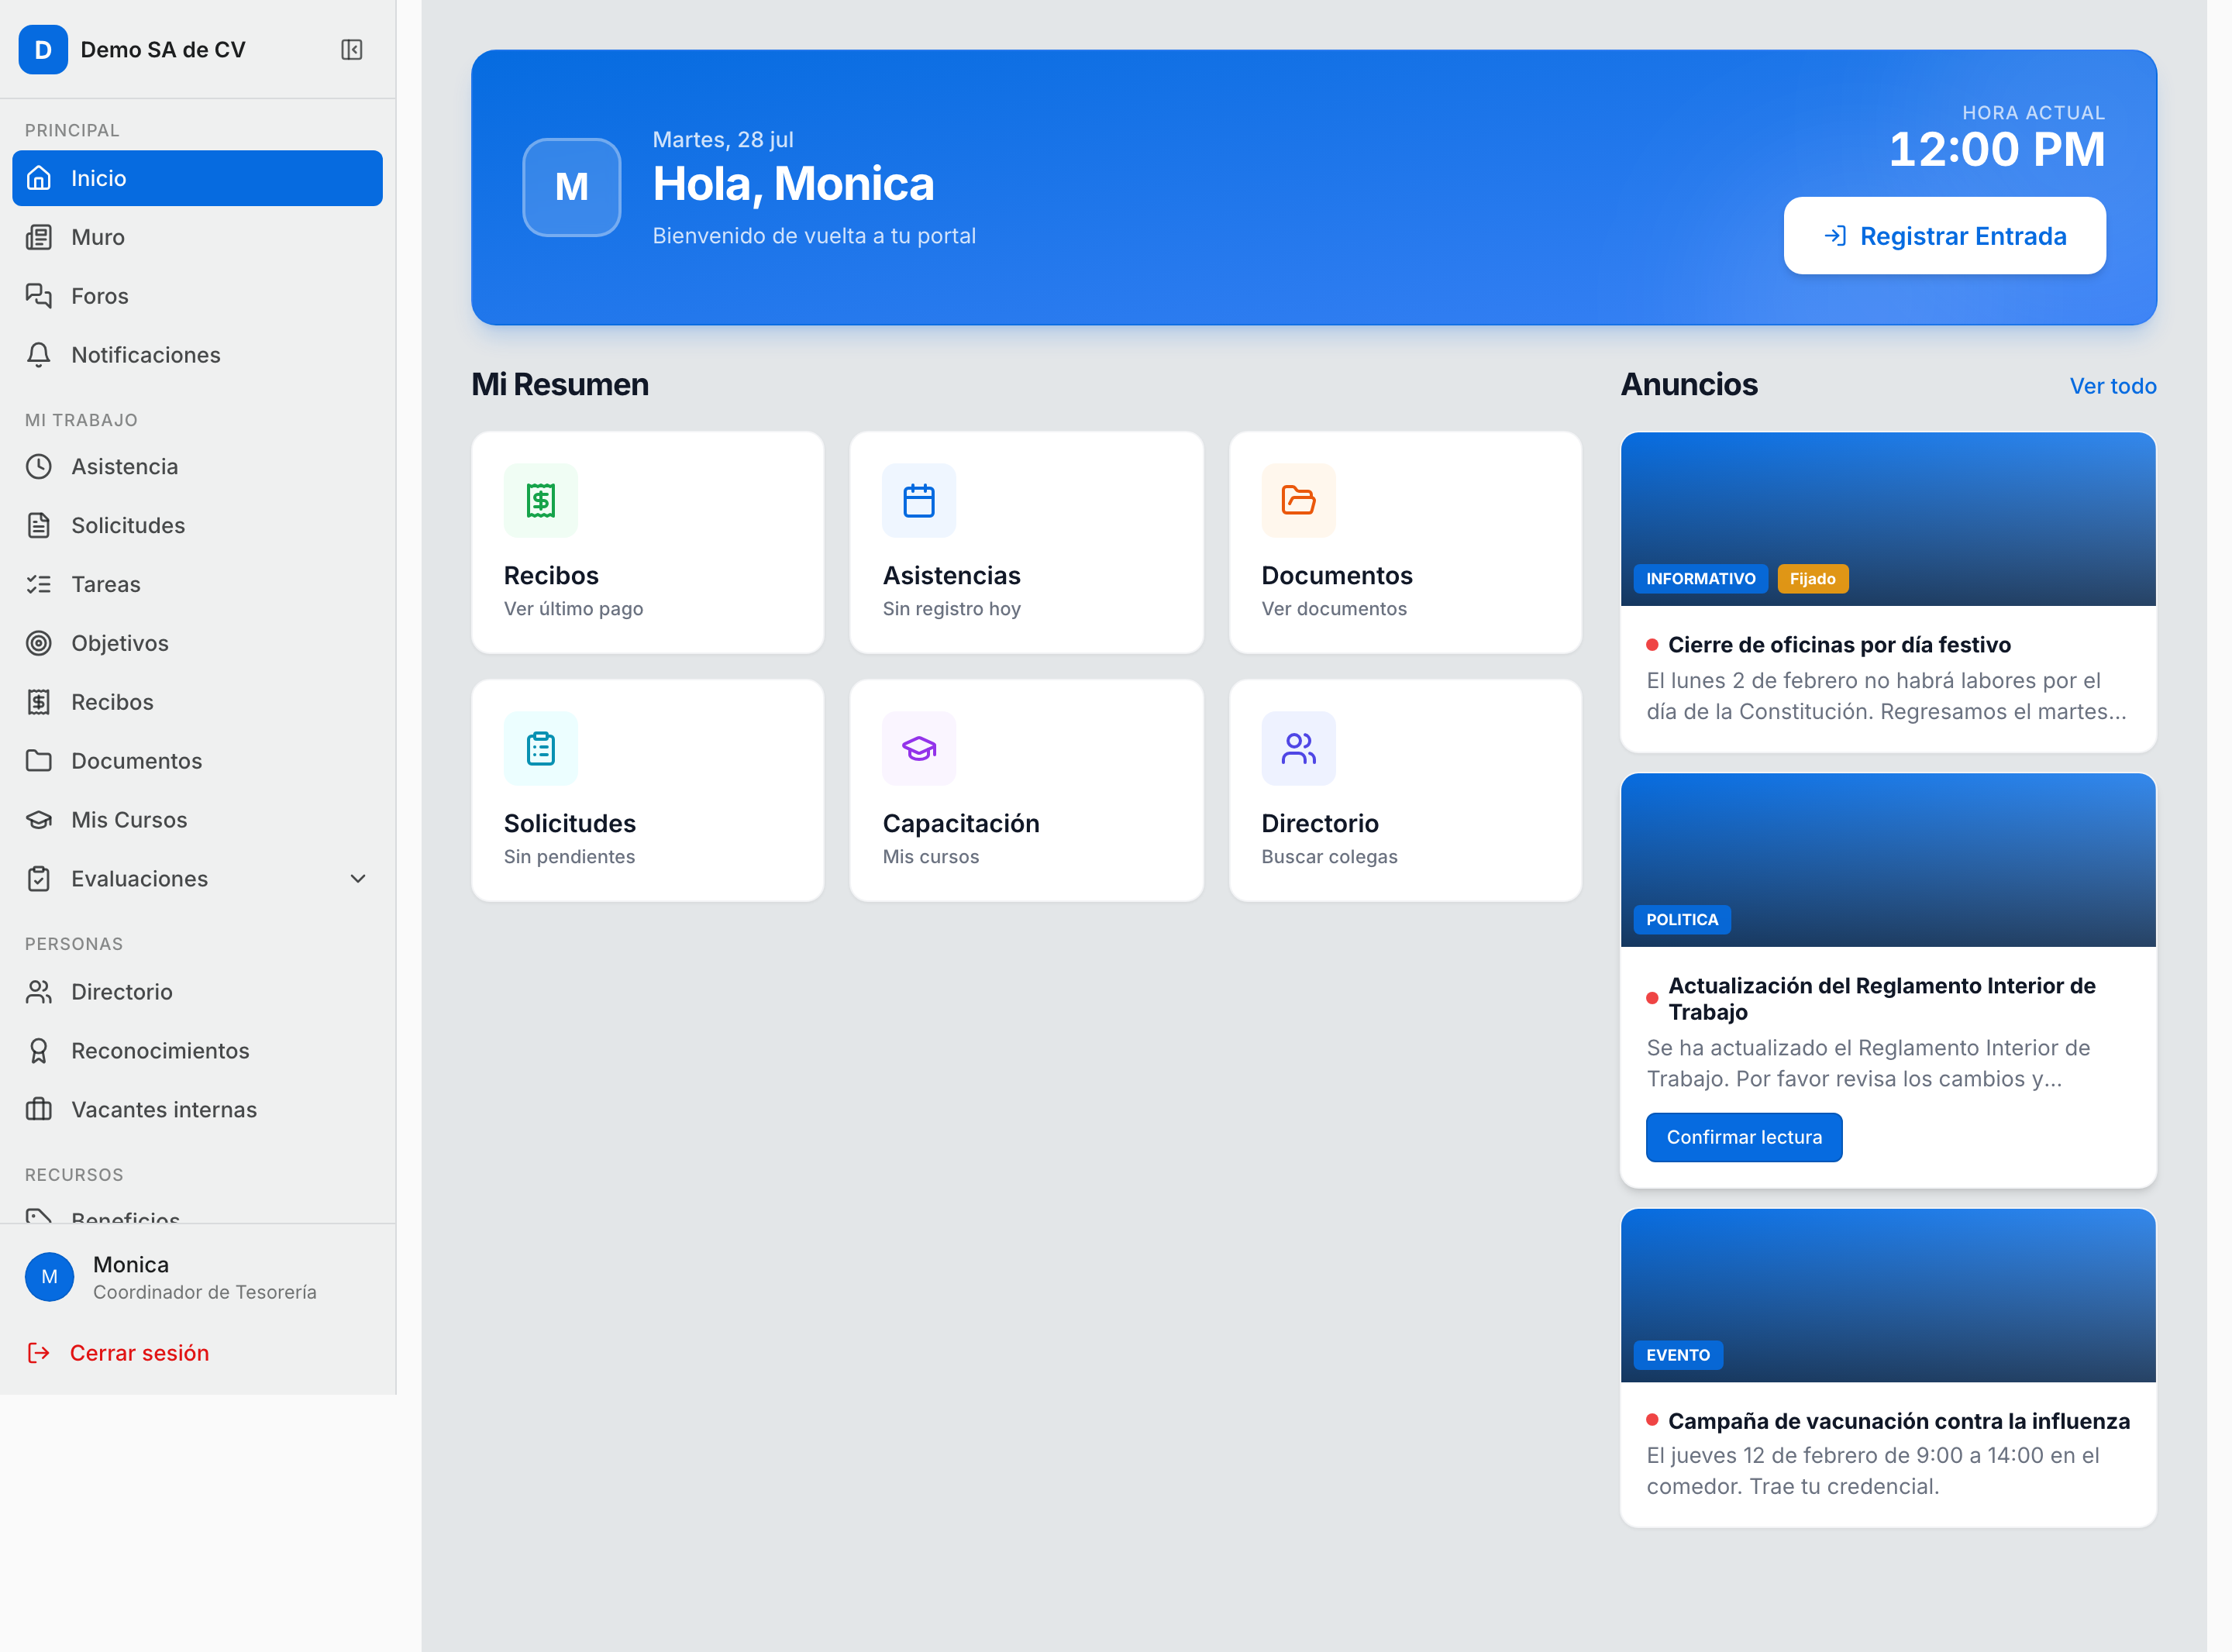The image size is (2232, 1652).
Task: Click the Monica name in sidebar footer
Action: pos(131,1265)
